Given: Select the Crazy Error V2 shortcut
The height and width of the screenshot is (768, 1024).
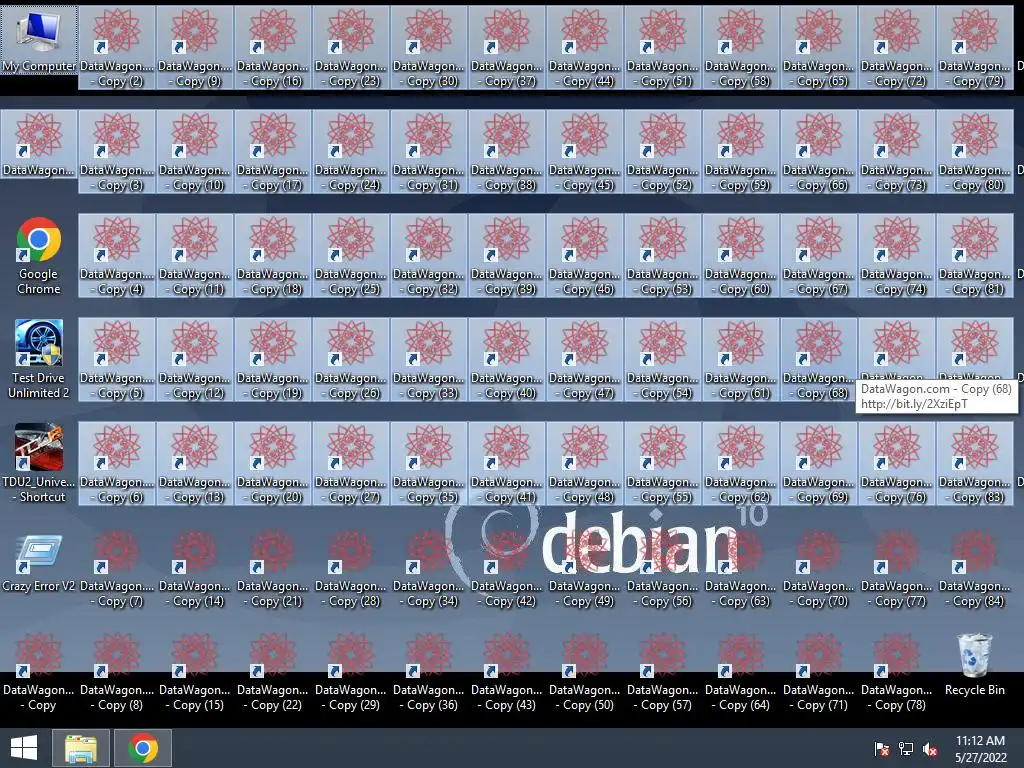Looking at the screenshot, I should 39,564.
